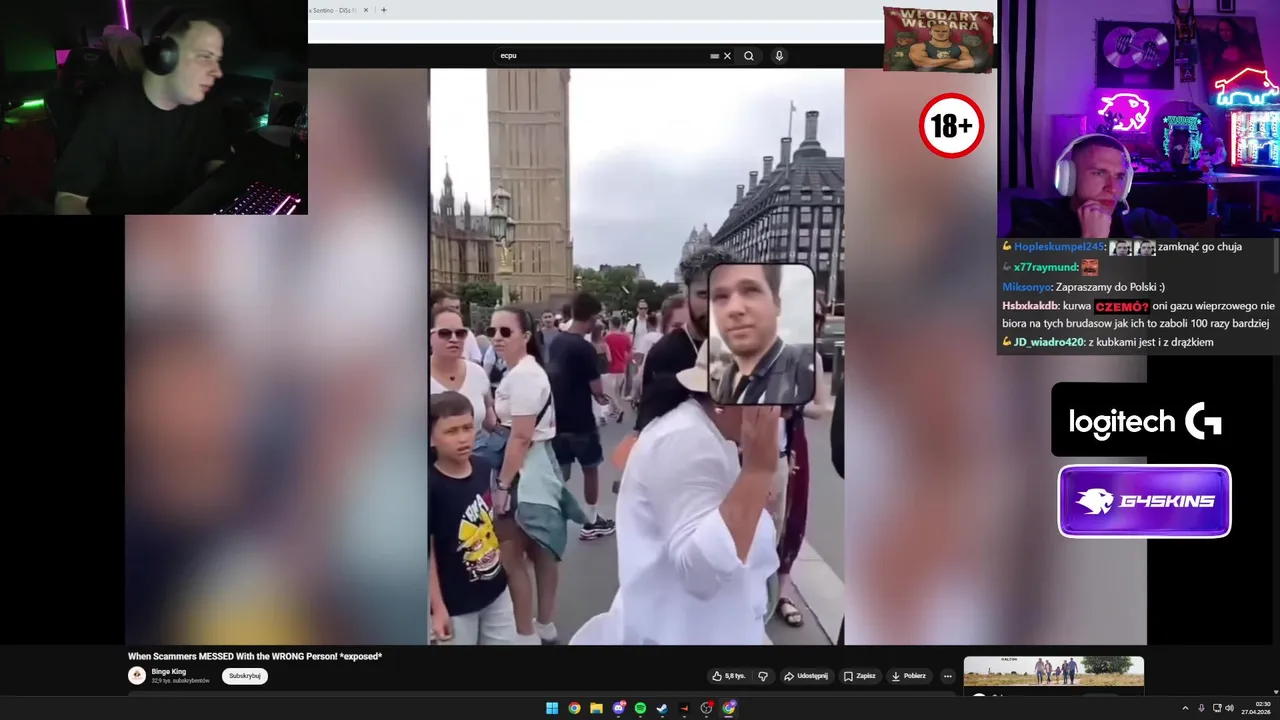This screenshot has height=720, width=1280.
Task: Open the Binge King channel name link
Action: [169, 672]
